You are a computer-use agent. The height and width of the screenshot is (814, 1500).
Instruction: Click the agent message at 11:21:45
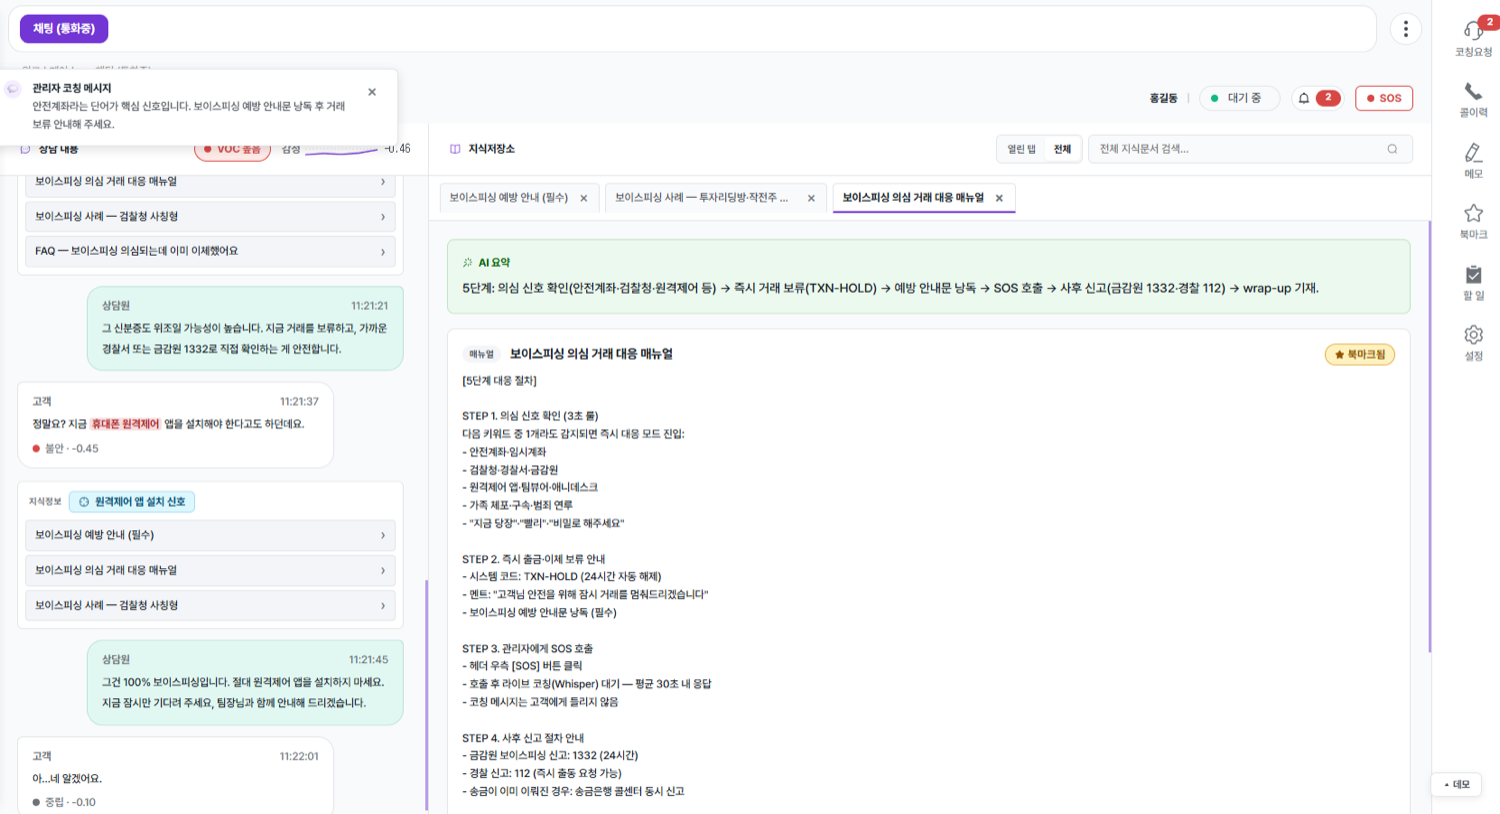245,682
